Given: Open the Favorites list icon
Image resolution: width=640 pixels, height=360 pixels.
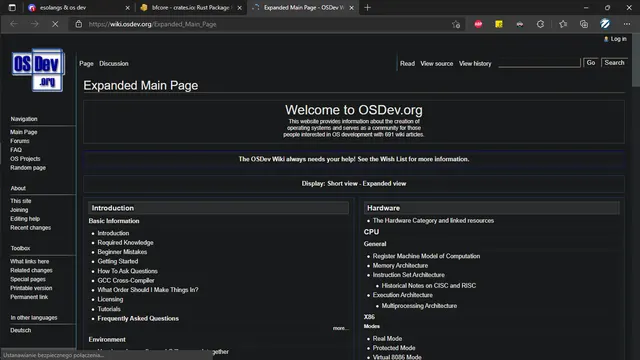Looking at the screenshot, I should click(x=563, y=24).
